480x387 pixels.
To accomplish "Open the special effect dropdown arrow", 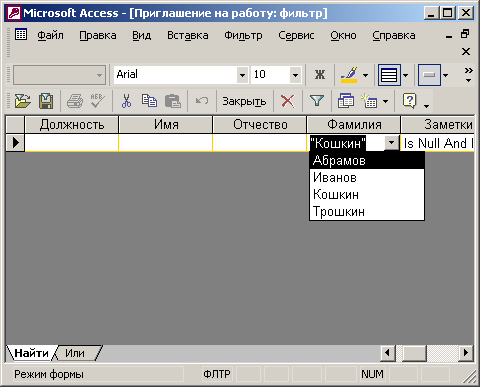I will tap(445, 75).
